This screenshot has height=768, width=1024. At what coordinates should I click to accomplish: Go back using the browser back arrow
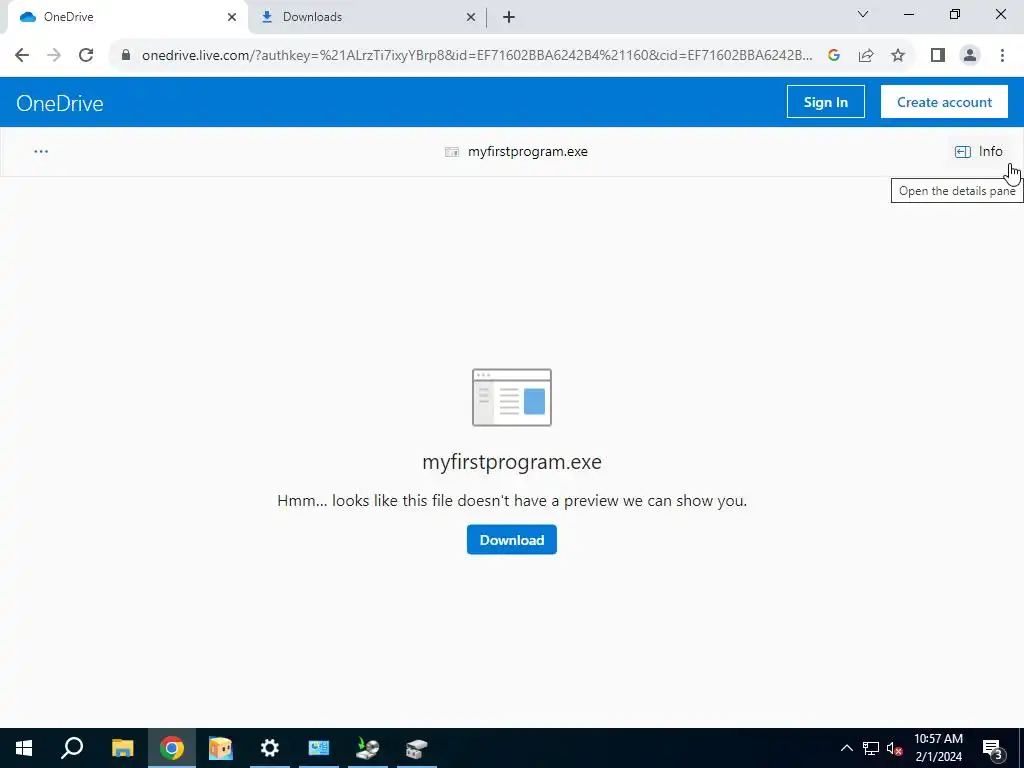tap(22, 55)
